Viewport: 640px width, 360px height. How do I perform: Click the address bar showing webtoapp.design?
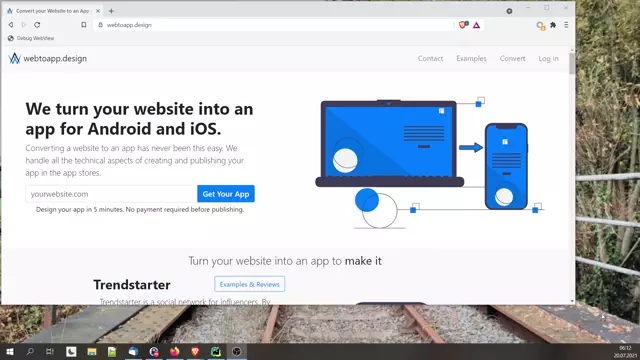pos(273,25)
